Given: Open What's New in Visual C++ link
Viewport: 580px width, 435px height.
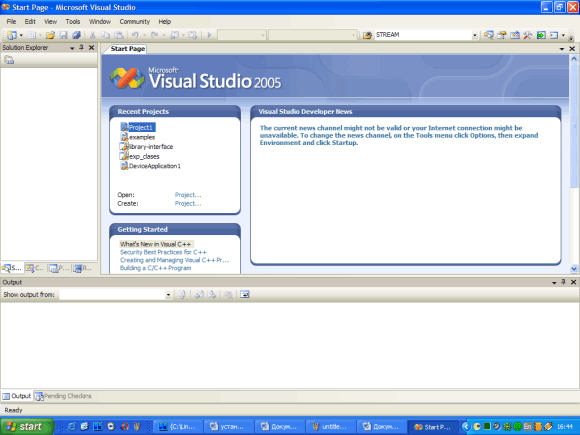Looking at the screenshot, I should 155,244.
